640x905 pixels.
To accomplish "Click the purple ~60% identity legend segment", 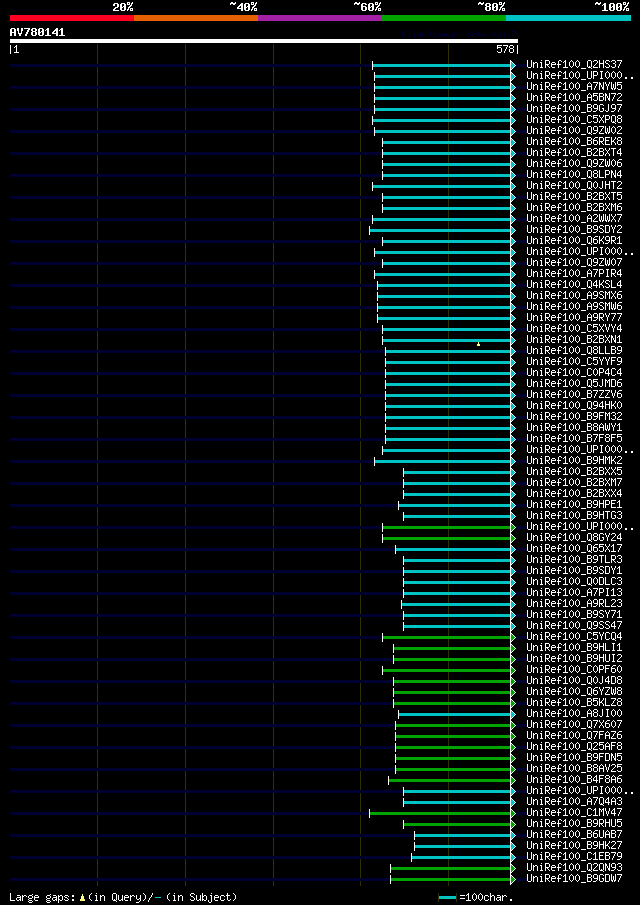I will pyautogui.click(x=320, y=18).
